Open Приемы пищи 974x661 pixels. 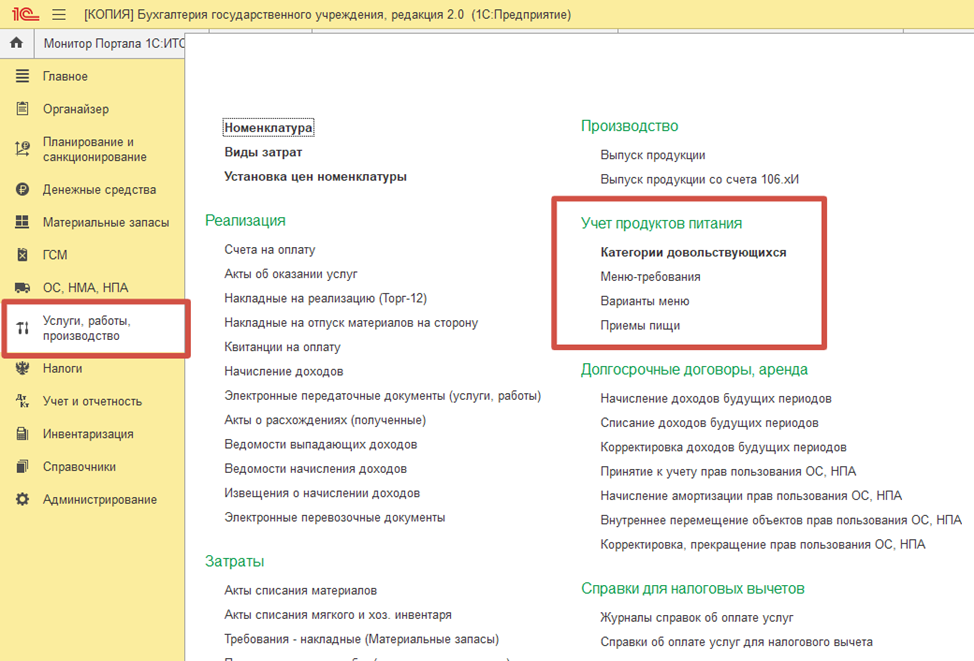click(640, 326)
